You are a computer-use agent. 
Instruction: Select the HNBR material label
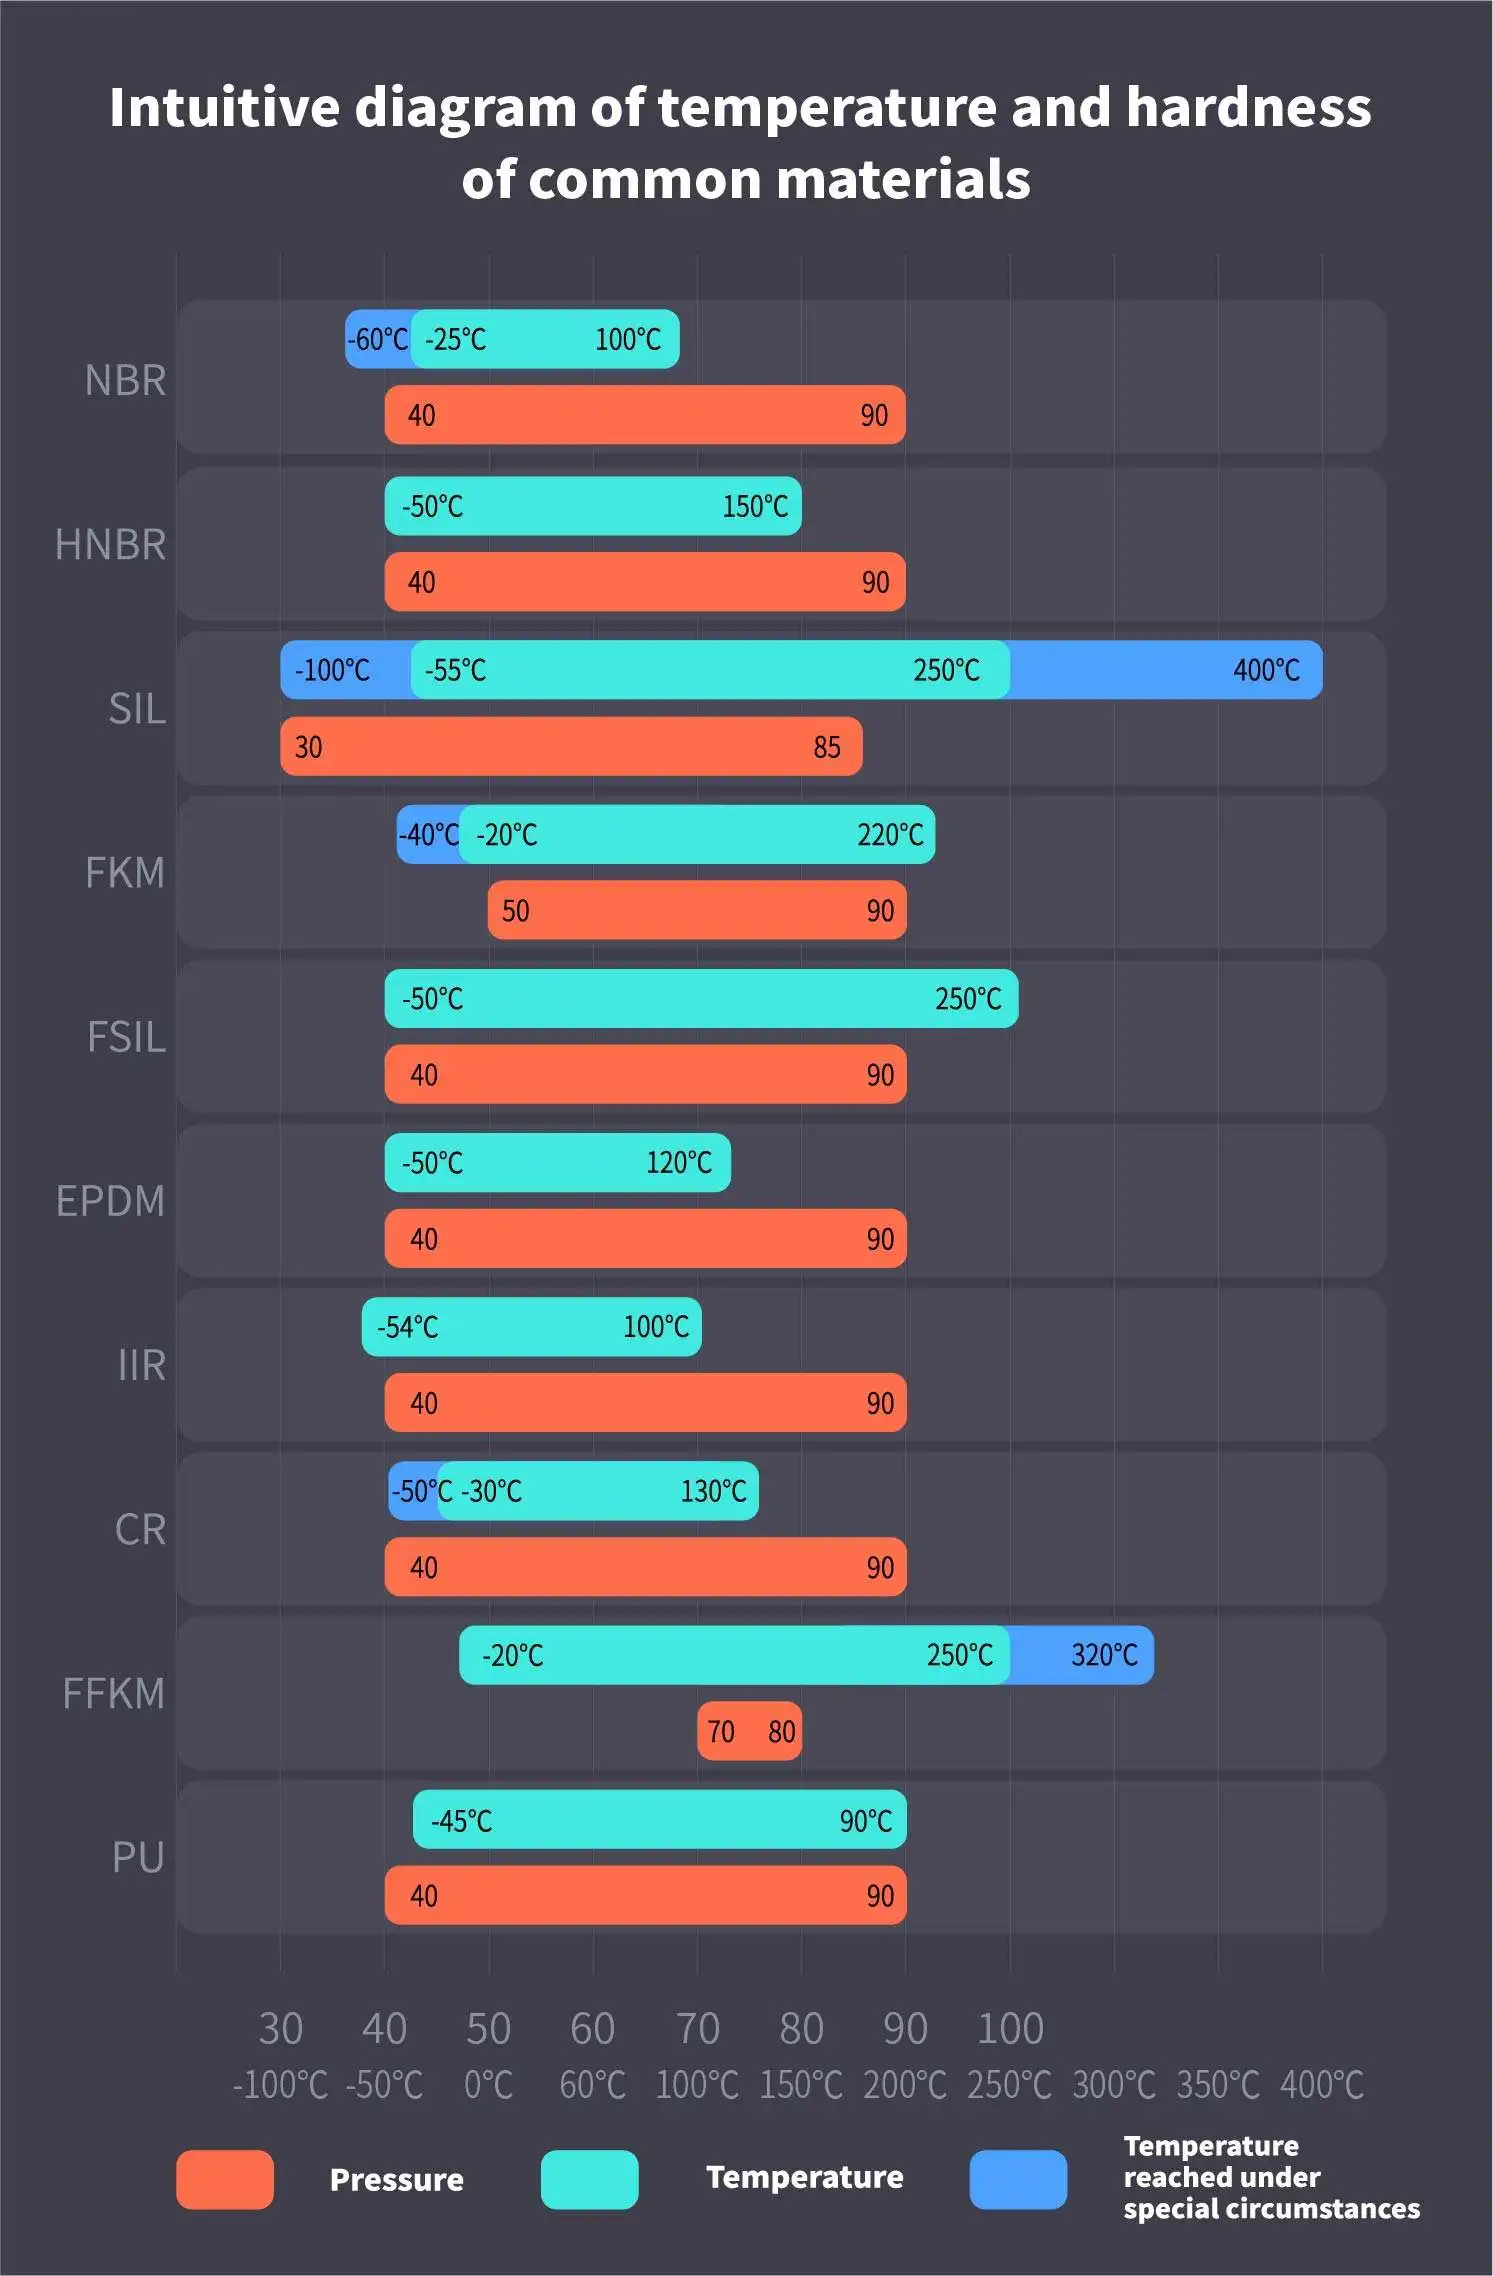(x=110, y=545)
